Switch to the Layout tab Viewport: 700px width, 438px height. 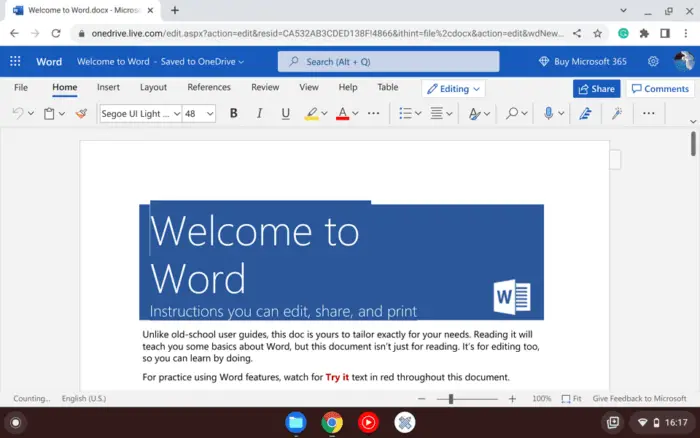pos(153,88)
